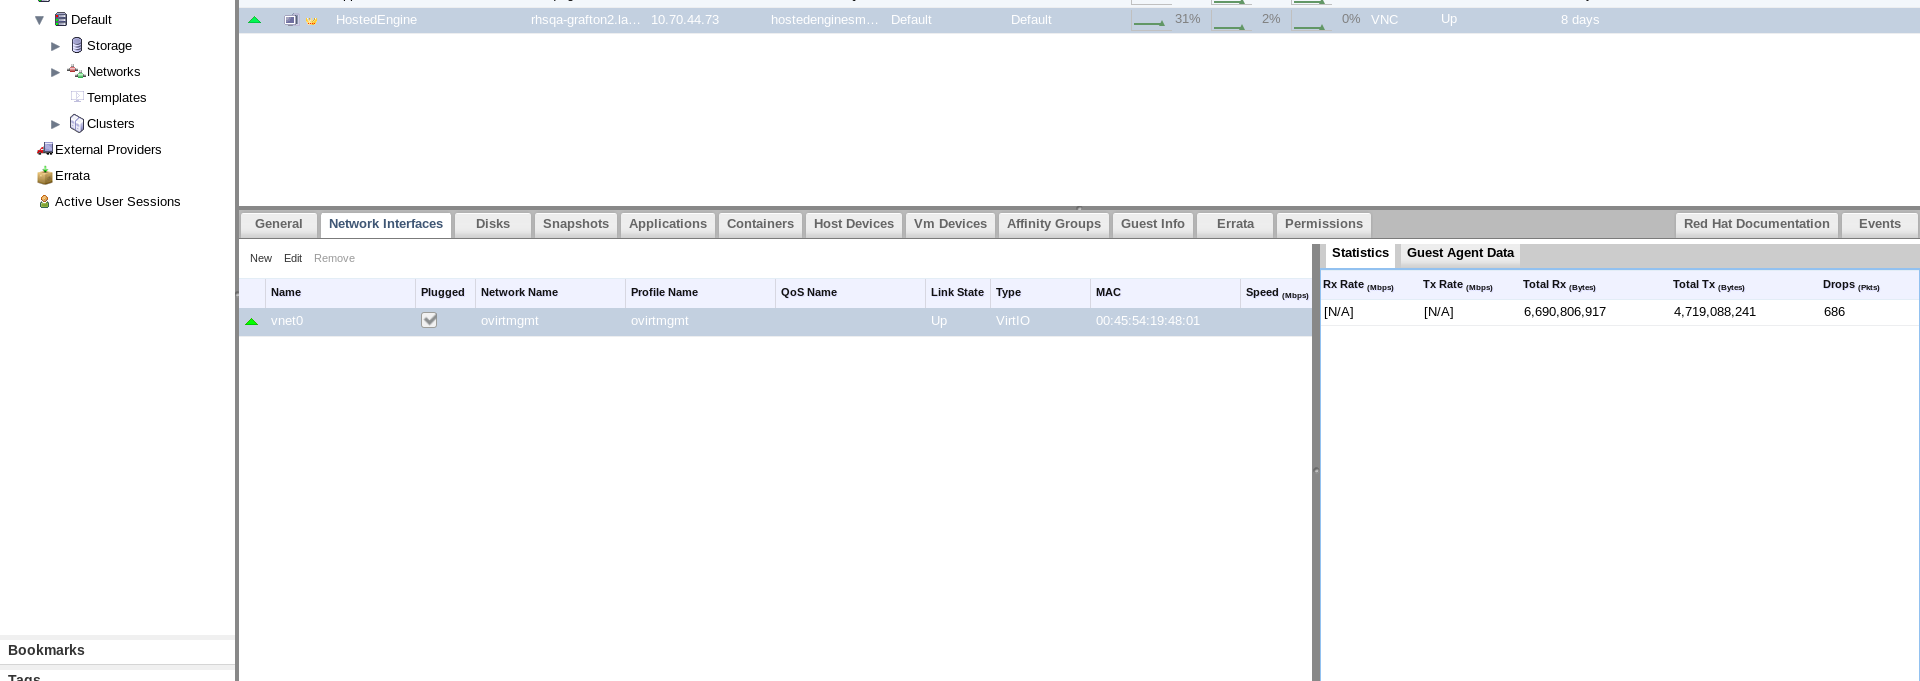
Task: Toggle the Plugged checkbox for vnet0
Action: tap(429, 320)
